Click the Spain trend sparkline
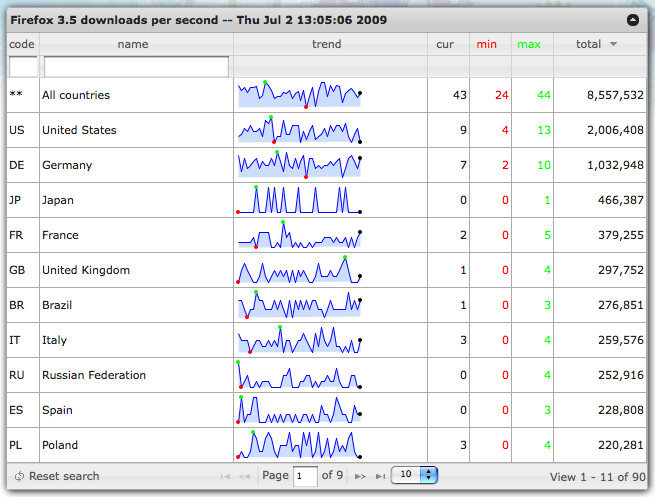The height and width of the screenshot is (497, 655). point(299,410)
